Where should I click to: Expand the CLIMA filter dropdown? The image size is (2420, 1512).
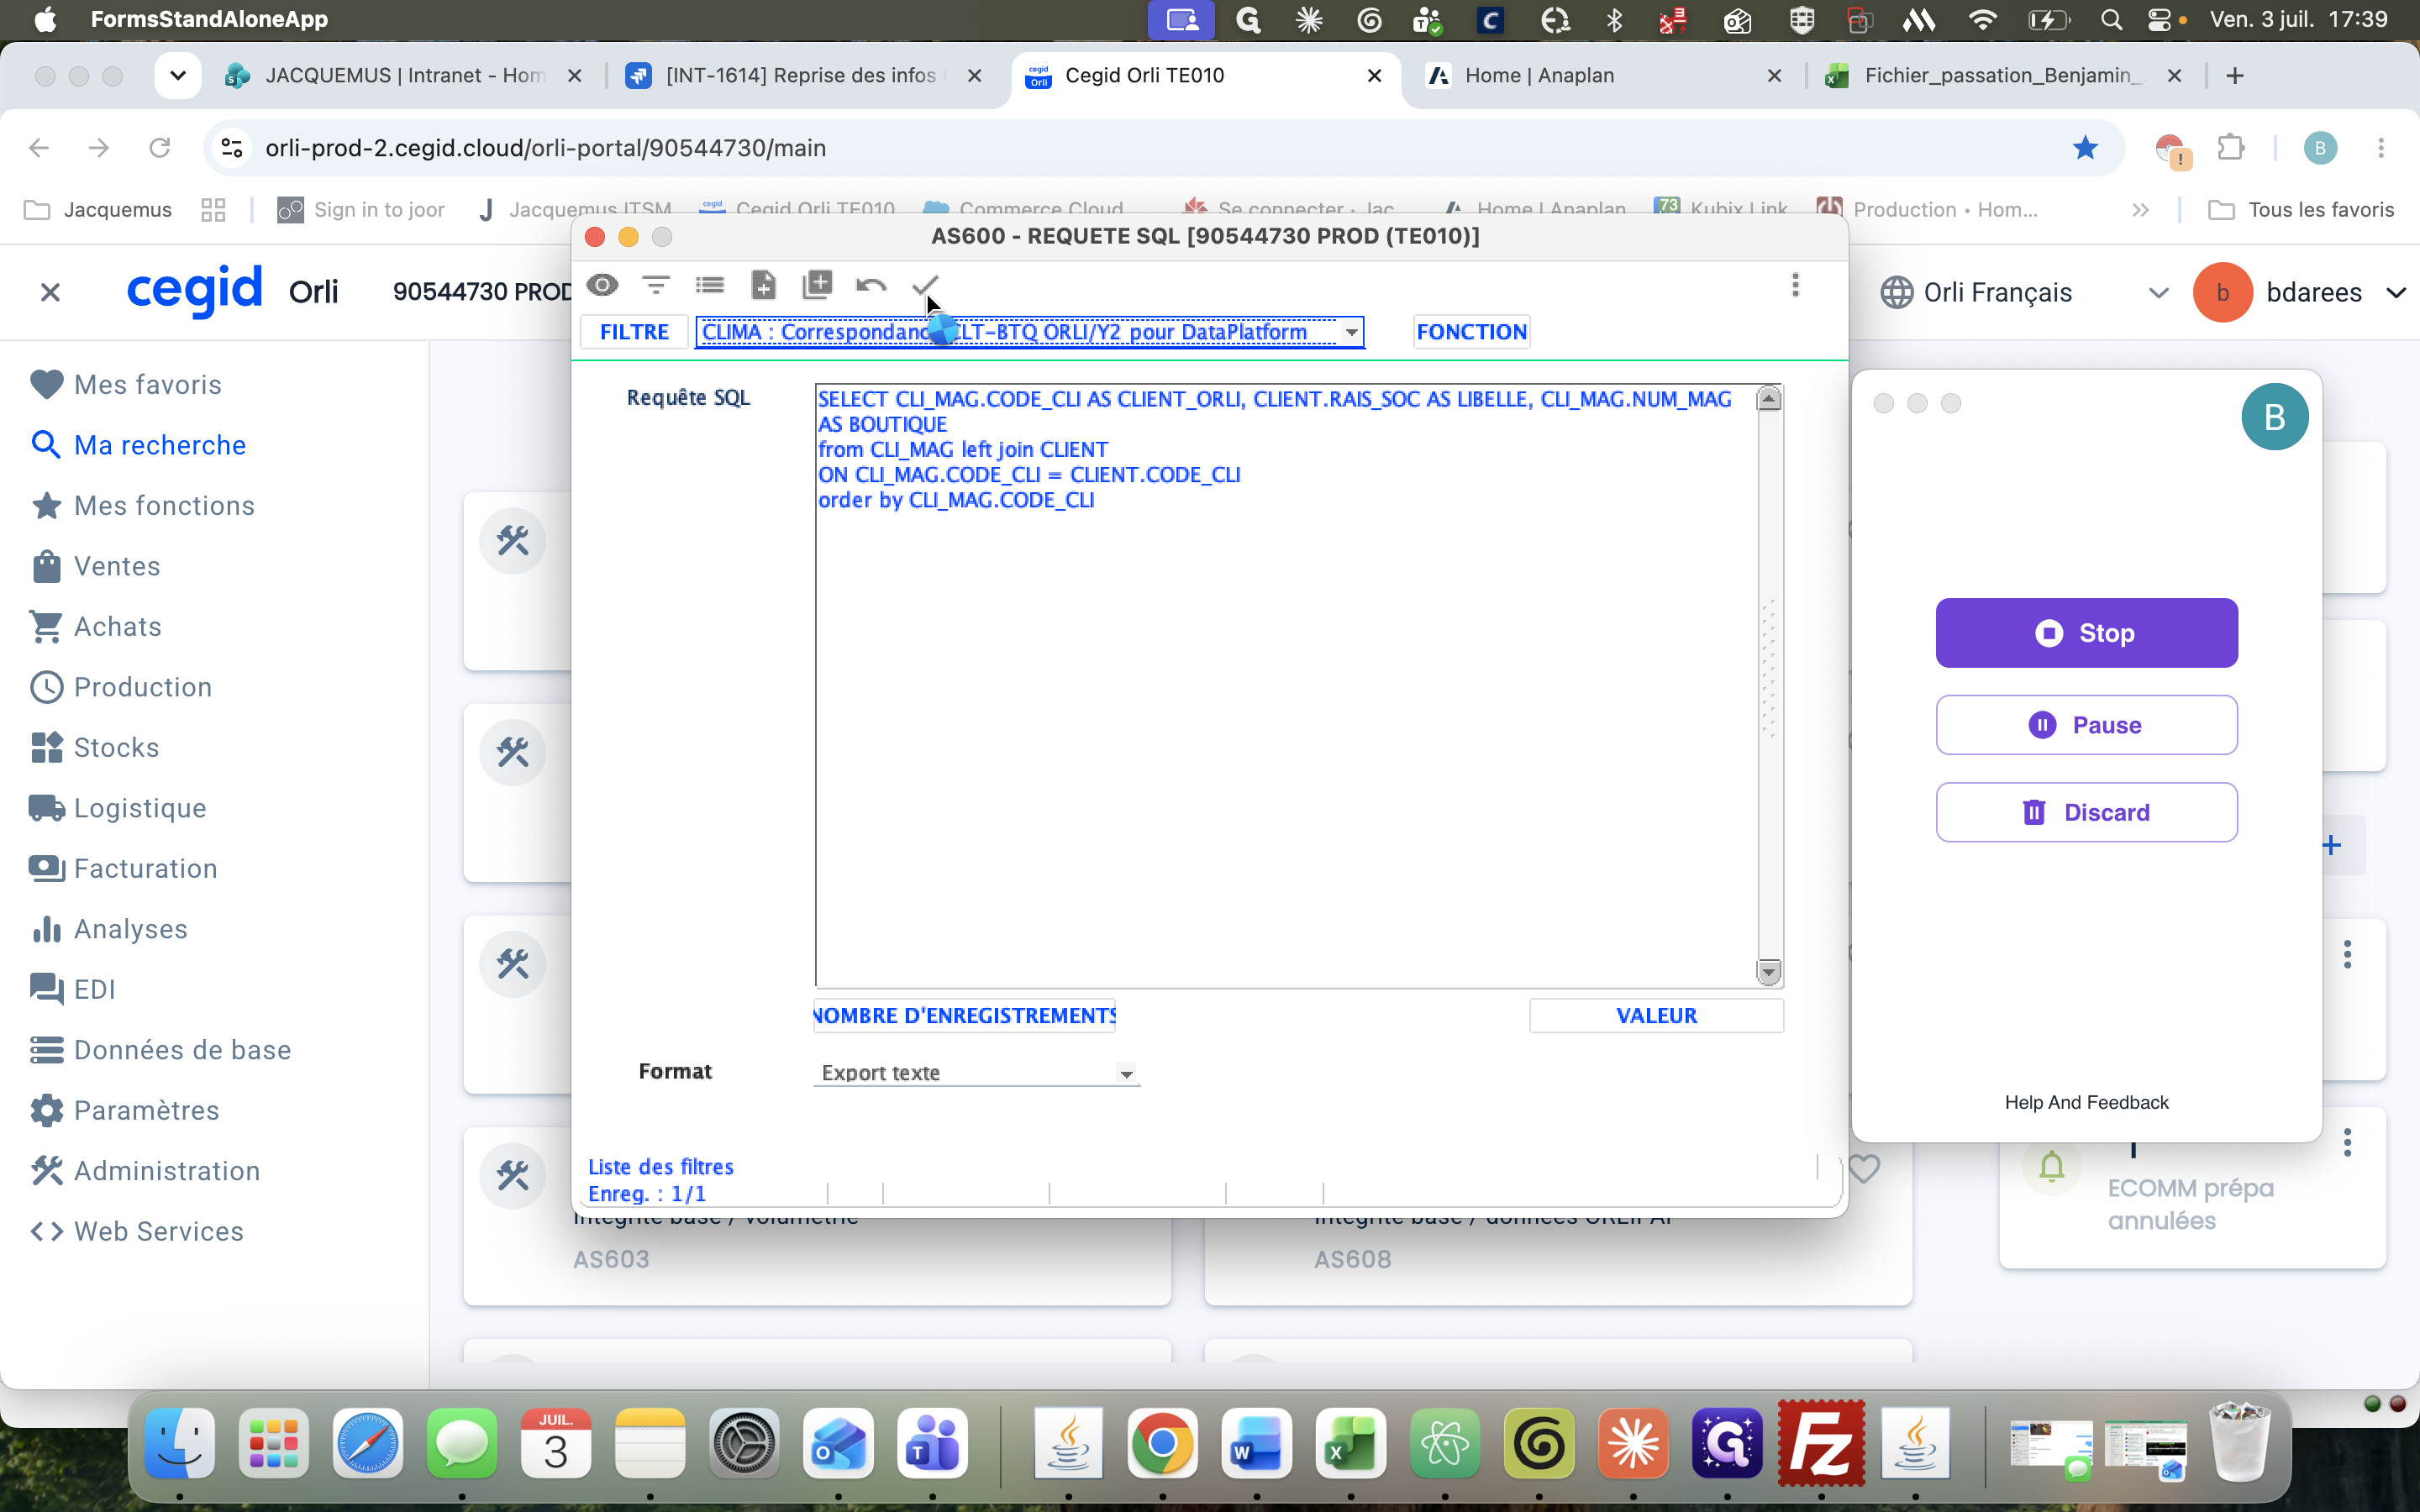point(1351,332)
